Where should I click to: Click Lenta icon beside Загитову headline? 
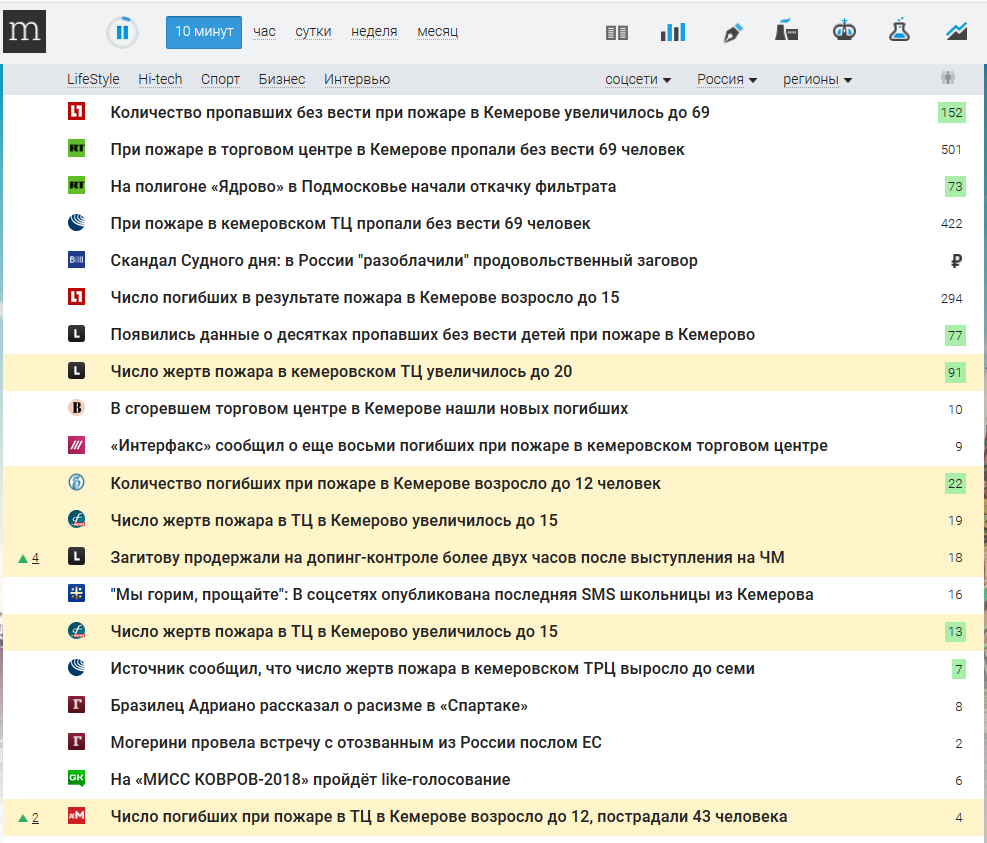[77, 557]
